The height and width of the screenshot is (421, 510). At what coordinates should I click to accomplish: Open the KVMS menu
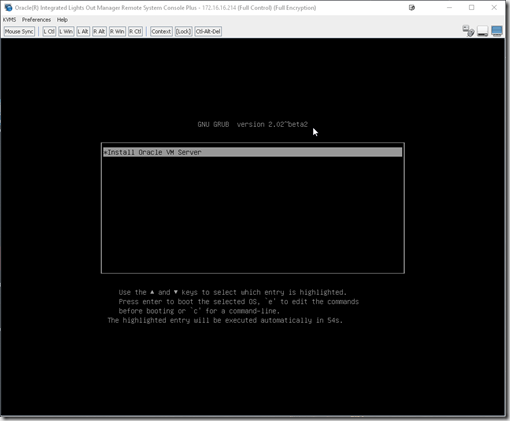point(9,20)
